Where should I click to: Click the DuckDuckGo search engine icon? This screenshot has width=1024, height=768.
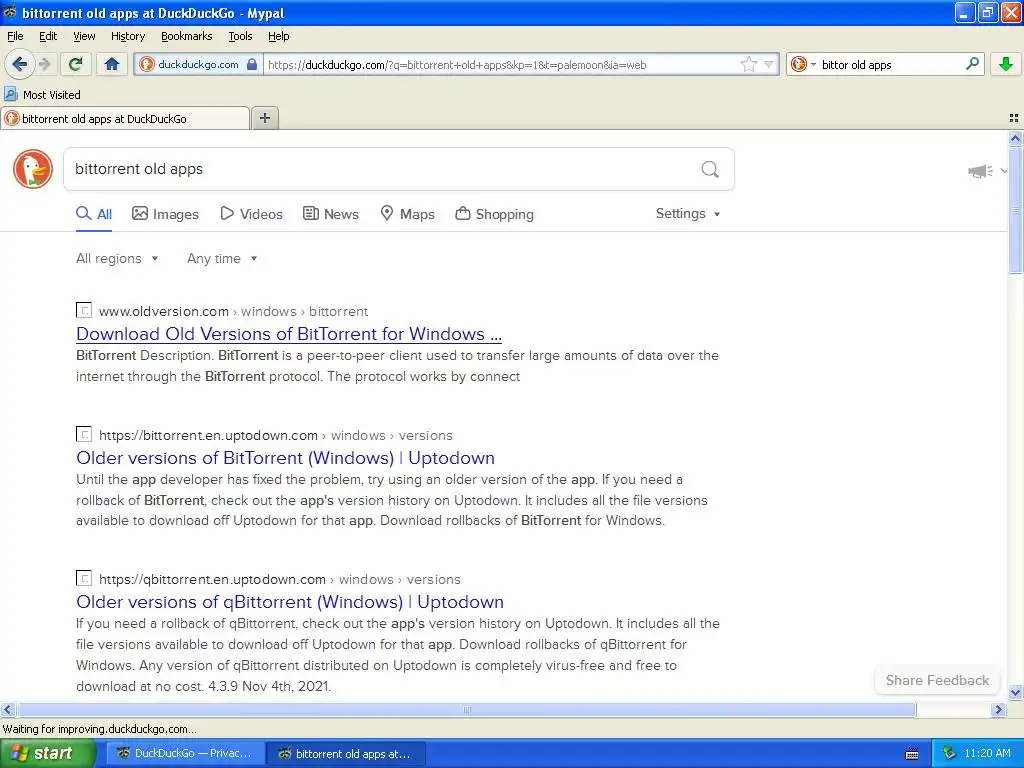point(799,64)
